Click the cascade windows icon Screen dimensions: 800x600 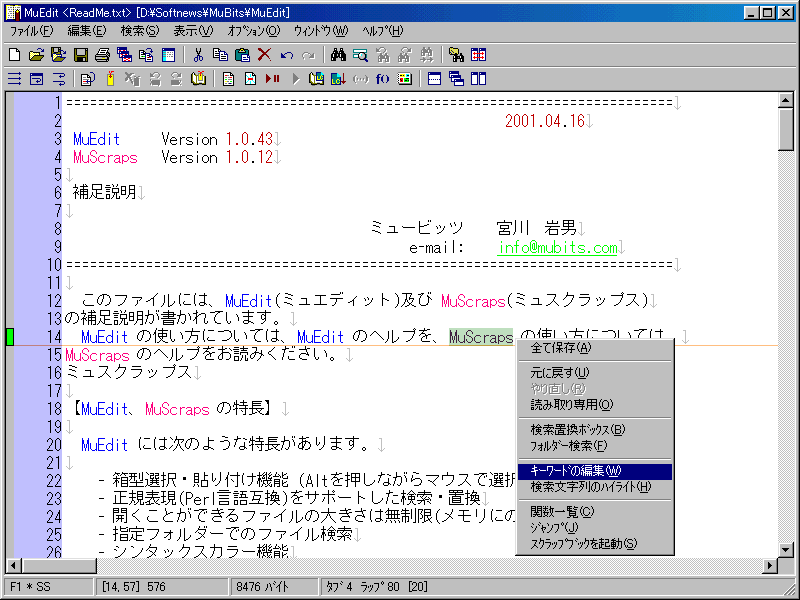[x=456, y=79]
